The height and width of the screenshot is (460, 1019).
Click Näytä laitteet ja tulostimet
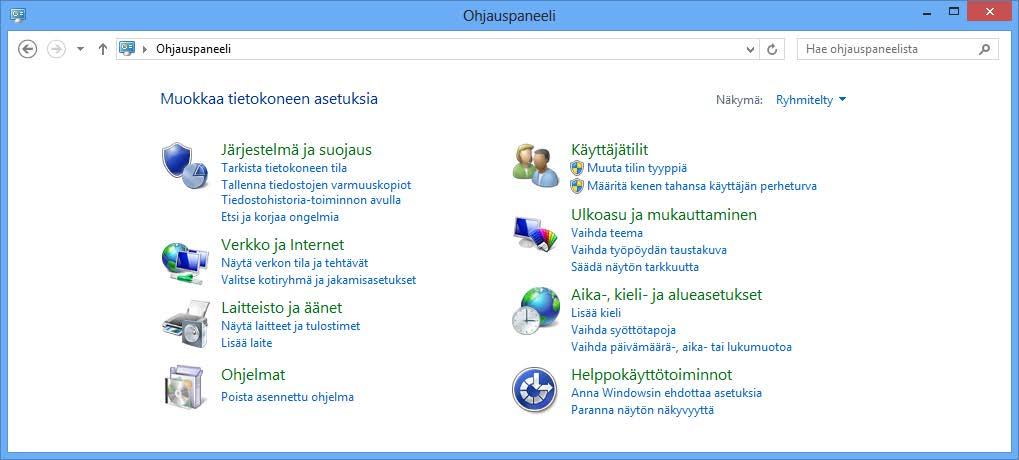coord(290,326)
